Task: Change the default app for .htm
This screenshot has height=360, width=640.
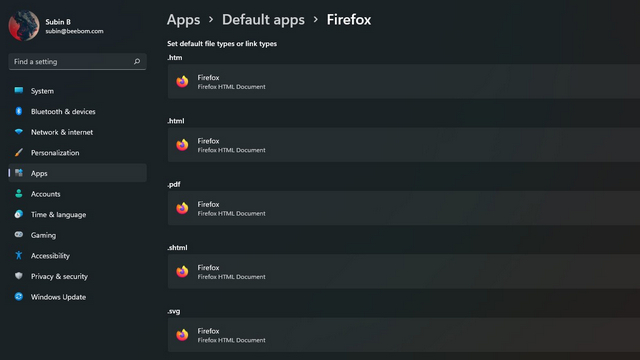Action: coord(404,81)
